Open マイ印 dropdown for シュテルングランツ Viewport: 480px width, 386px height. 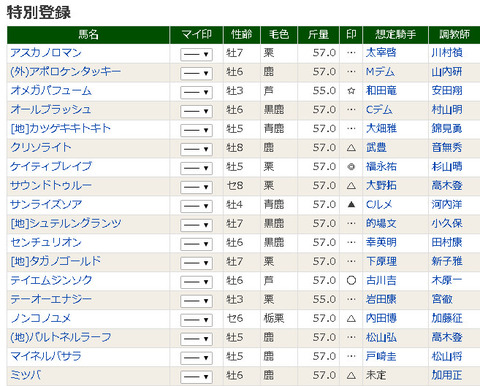coord(196,225)
